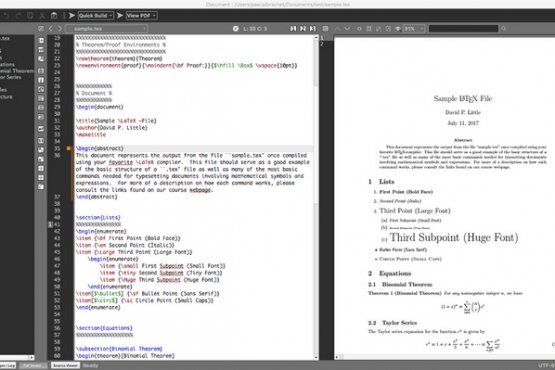Click the side toolbar icon beside line 19

click(x=41, y=40)
